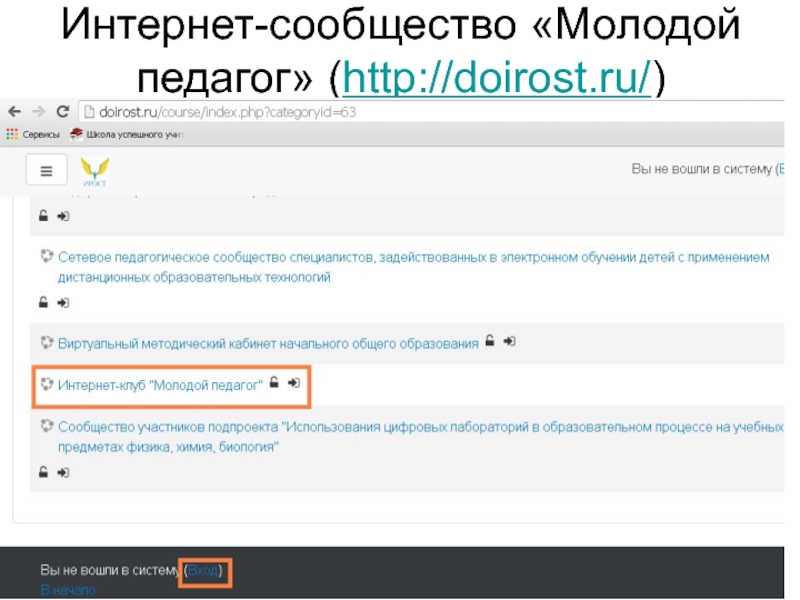Click lock icon under Сетевое педагогическое сообщество
The width and height of the screenshot is (800, 600).
click(43, 301)
